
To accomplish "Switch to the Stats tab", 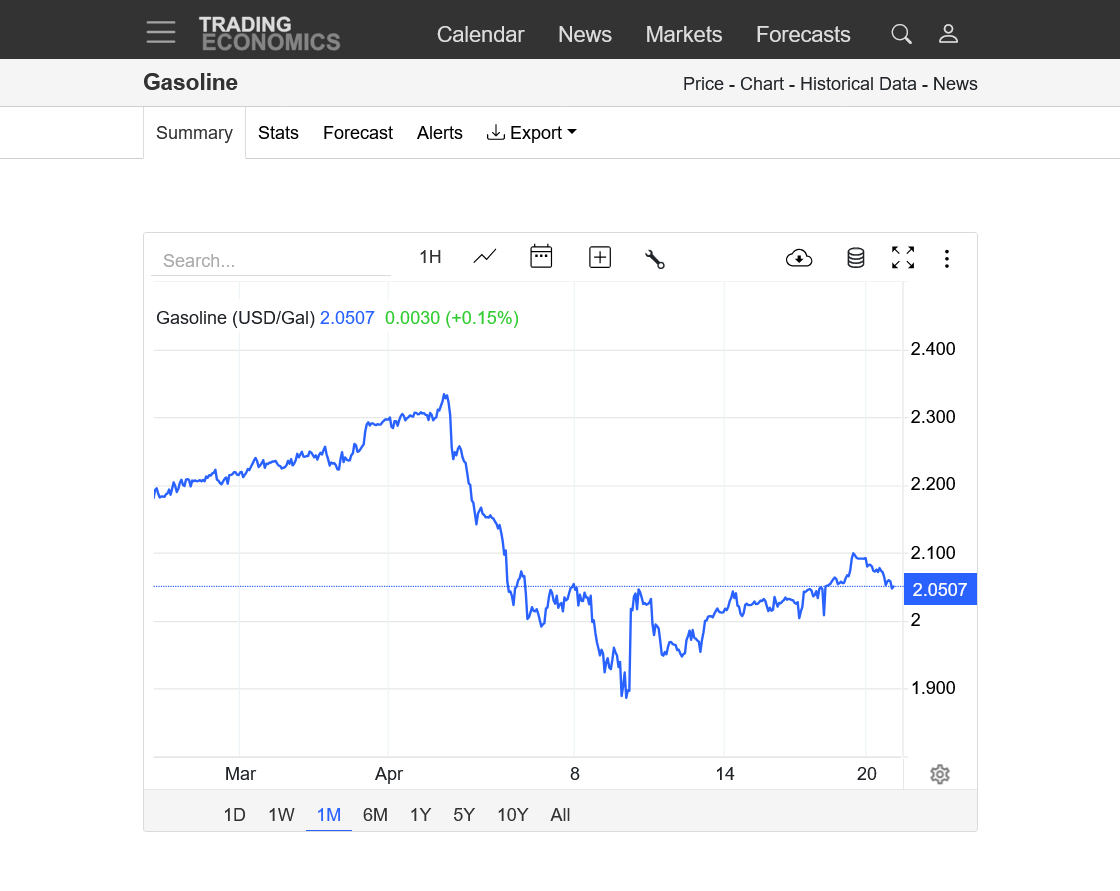I will click(x=278, y=133).
